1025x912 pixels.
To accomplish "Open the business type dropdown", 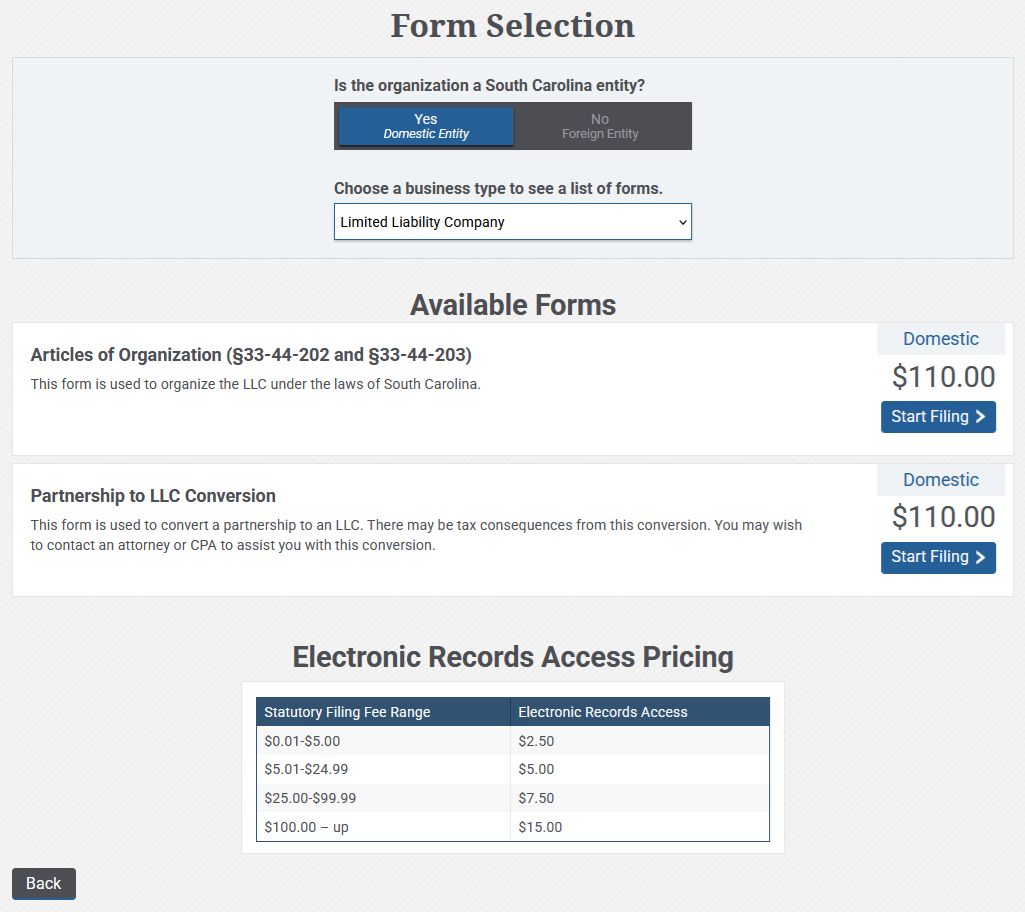I will click(x=512, y=222).
